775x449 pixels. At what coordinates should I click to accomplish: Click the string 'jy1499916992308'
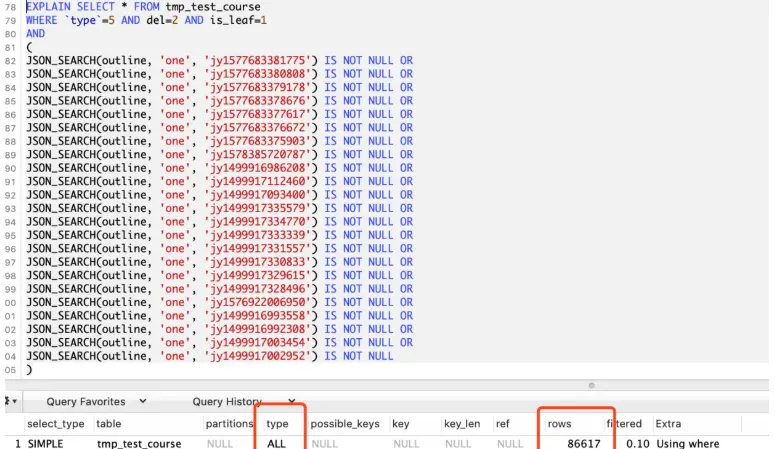coord(258,329)
